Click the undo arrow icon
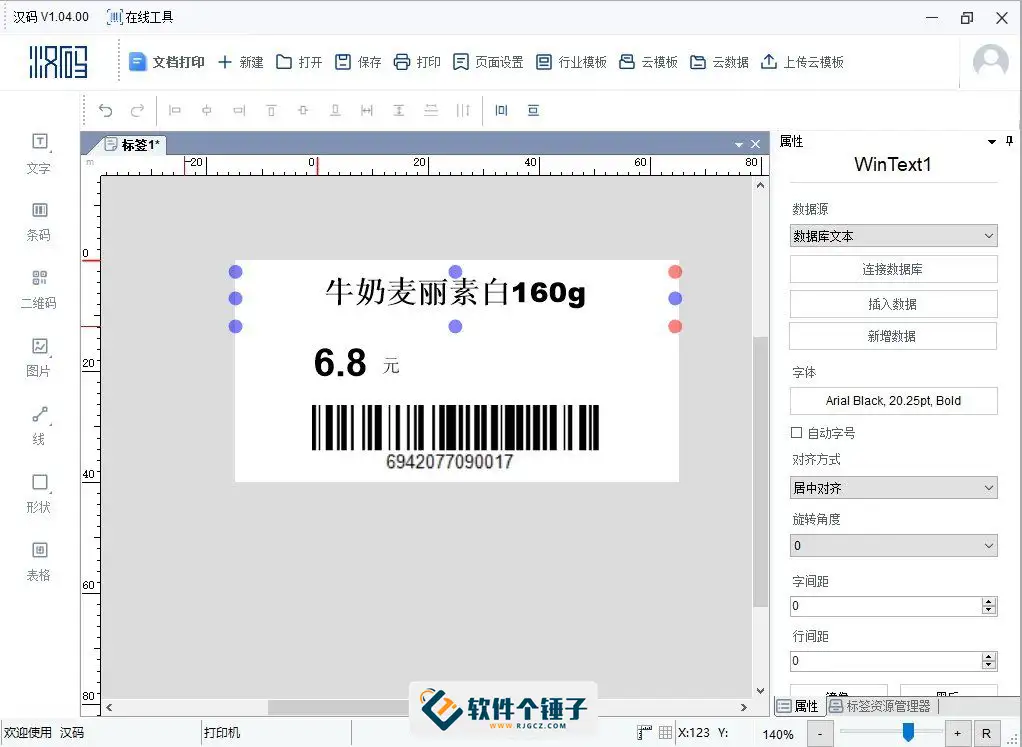This screenshot has width=1022, height=747. [106, 110]
